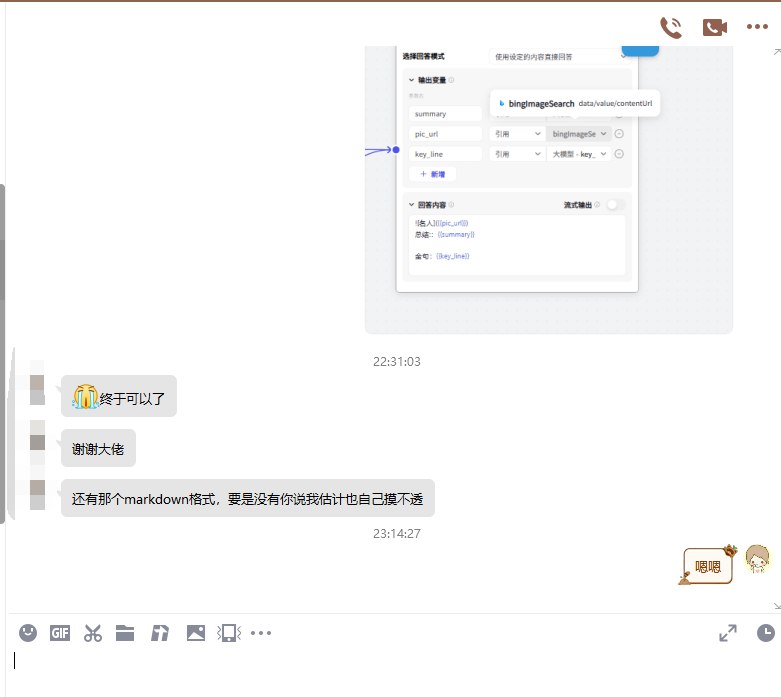781x697 pixels.
Task: Start a voice call
Action: (x=670, y=27)
